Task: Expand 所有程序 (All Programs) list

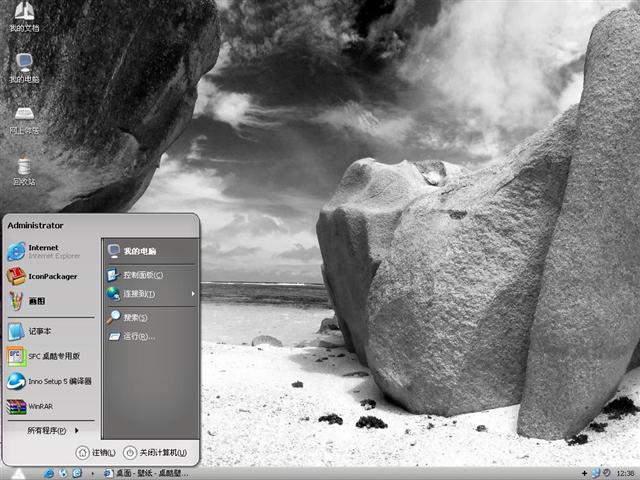Action: [x=50, y=431]
